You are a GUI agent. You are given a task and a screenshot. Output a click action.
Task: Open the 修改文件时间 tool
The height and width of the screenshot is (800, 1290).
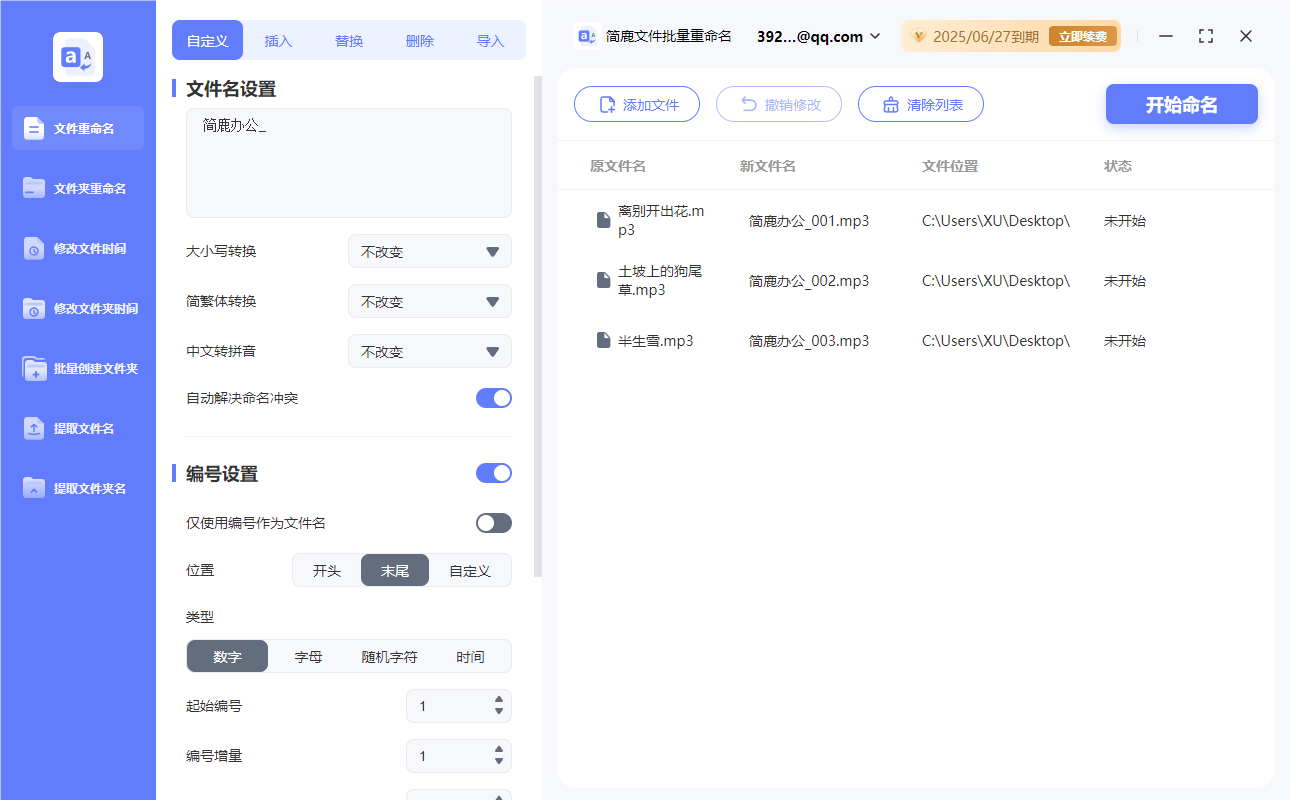[x=77, y=248]
